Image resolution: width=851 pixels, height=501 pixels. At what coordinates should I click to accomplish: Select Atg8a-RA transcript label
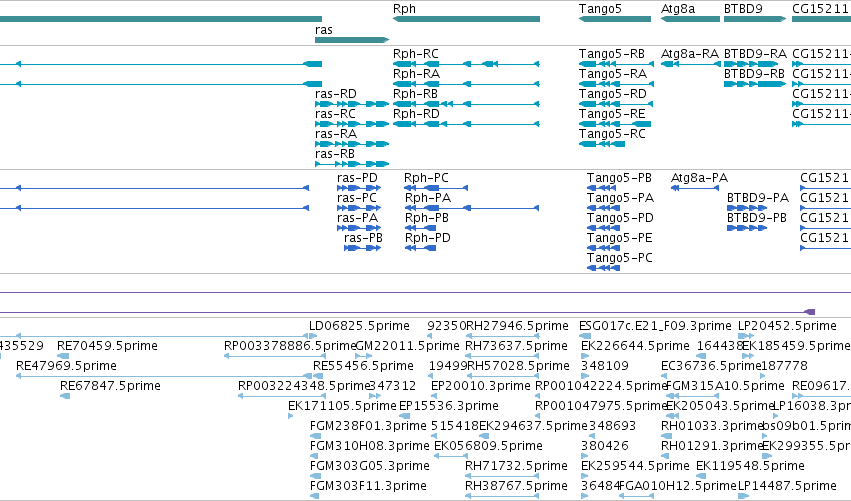click(x=689, y=54)
